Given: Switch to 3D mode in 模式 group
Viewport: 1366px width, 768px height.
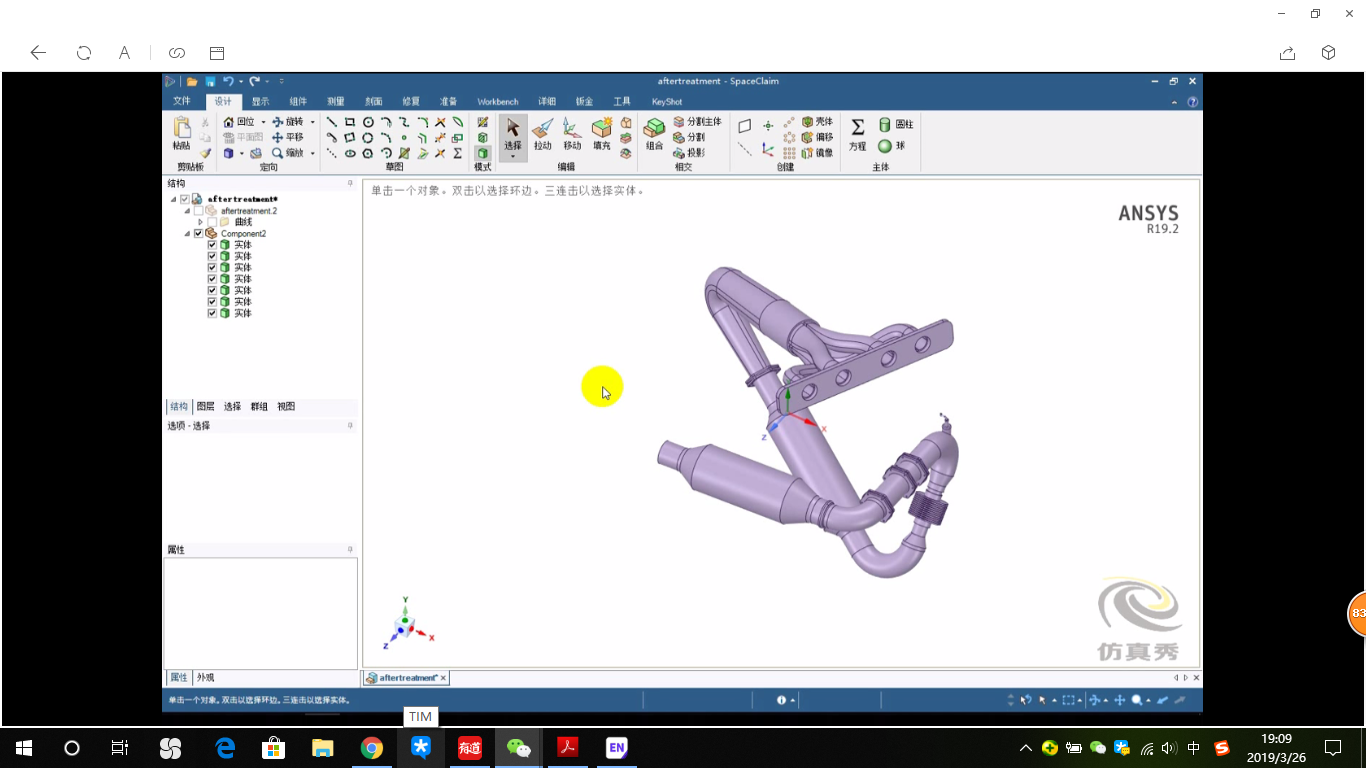Looking at the screenshot, I should 483,153.
